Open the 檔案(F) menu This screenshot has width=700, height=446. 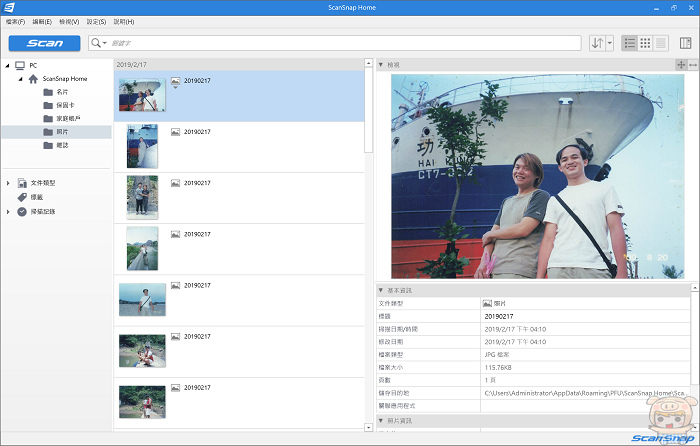tap(16, 22)
